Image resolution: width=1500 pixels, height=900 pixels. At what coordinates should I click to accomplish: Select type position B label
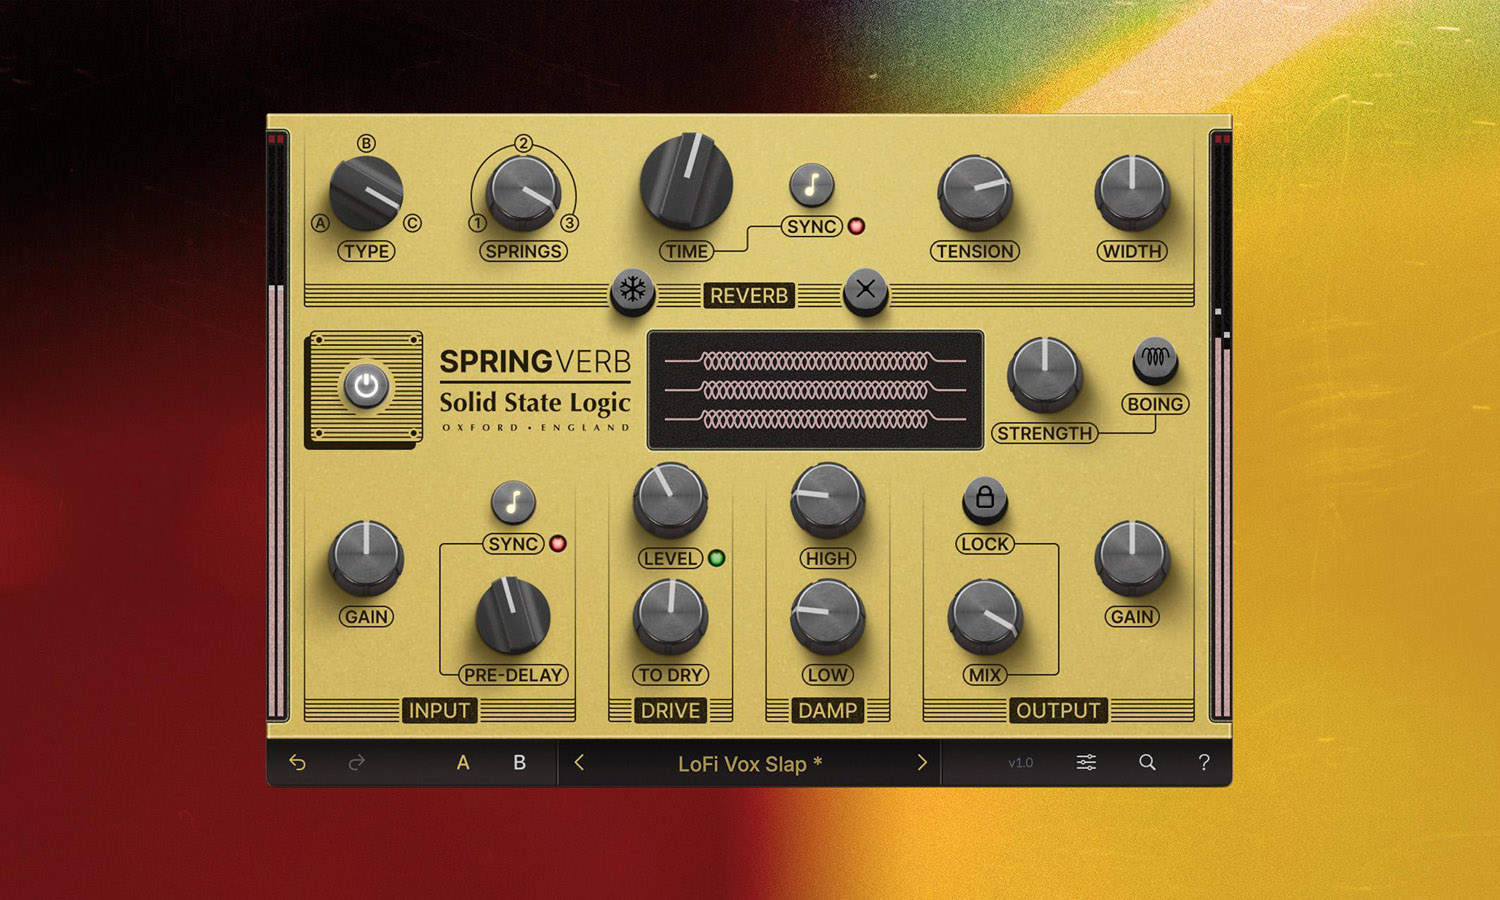(x=366, y=143)
